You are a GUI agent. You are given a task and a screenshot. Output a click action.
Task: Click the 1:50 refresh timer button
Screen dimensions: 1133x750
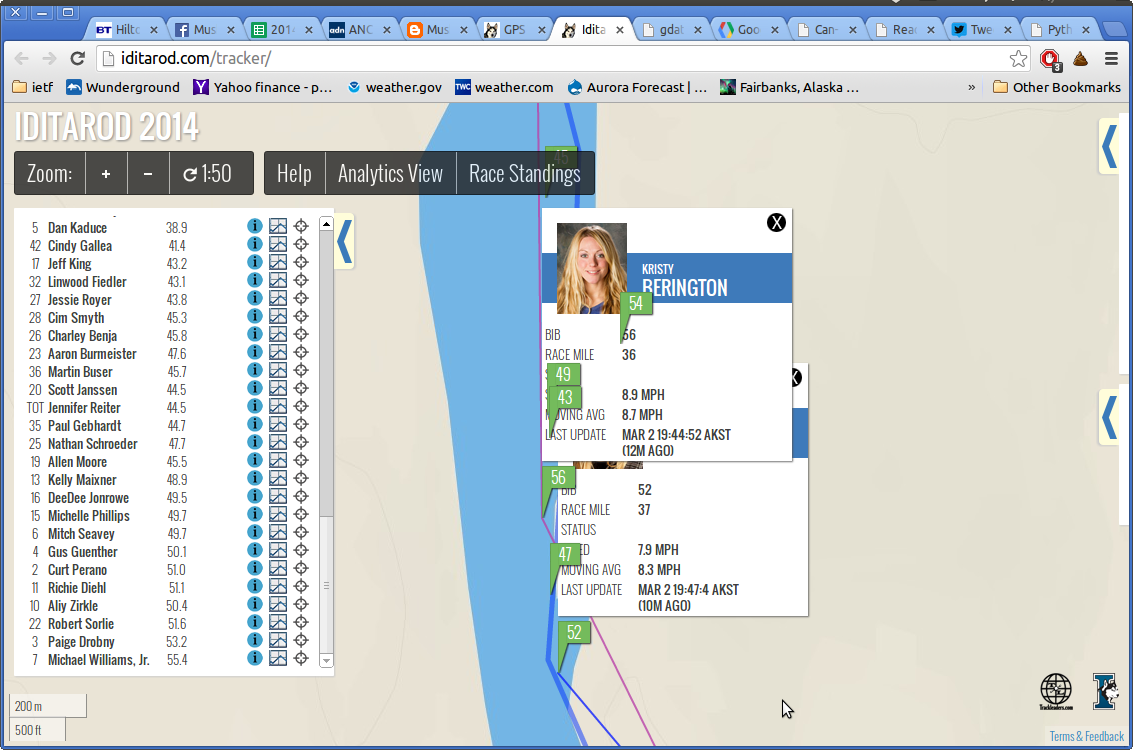(x=211, y=173)
